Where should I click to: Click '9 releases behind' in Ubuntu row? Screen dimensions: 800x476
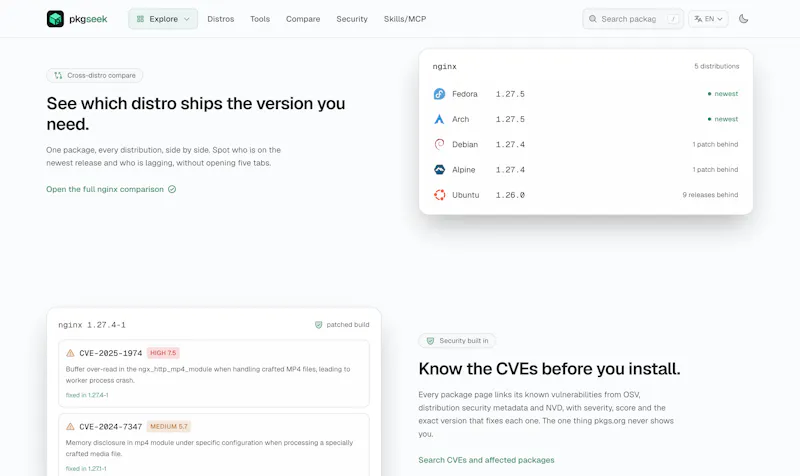point(710,195)
